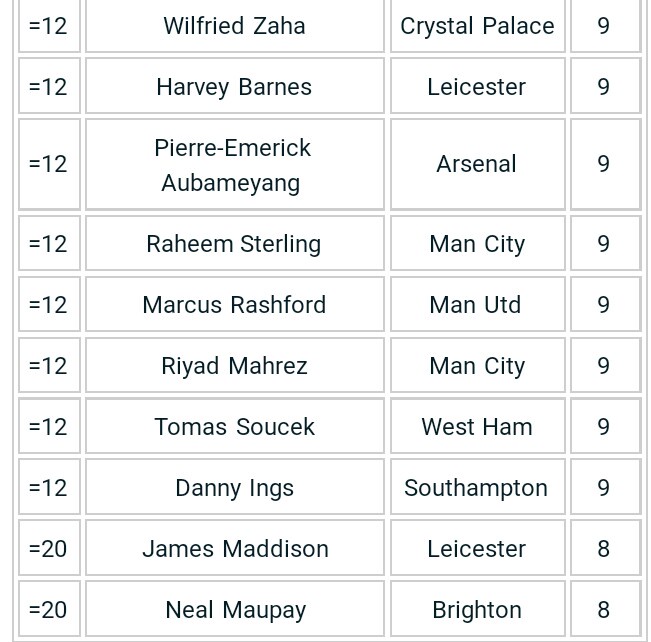Select the Danny Ings table cell

pos(234,488)
